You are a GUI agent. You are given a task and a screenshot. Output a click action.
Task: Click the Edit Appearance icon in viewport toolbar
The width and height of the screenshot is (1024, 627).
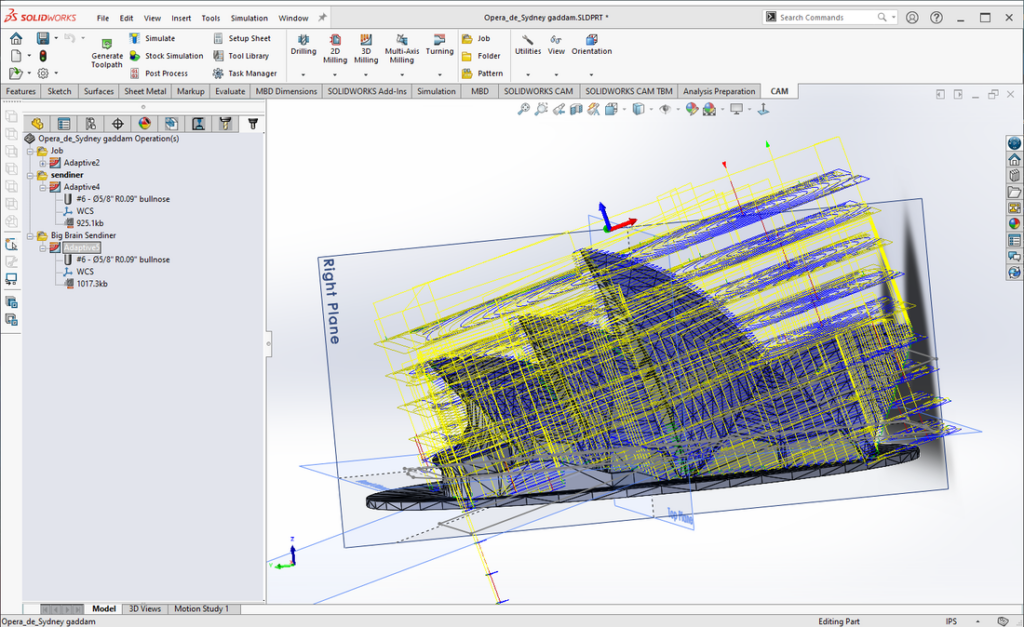(692, 109)
